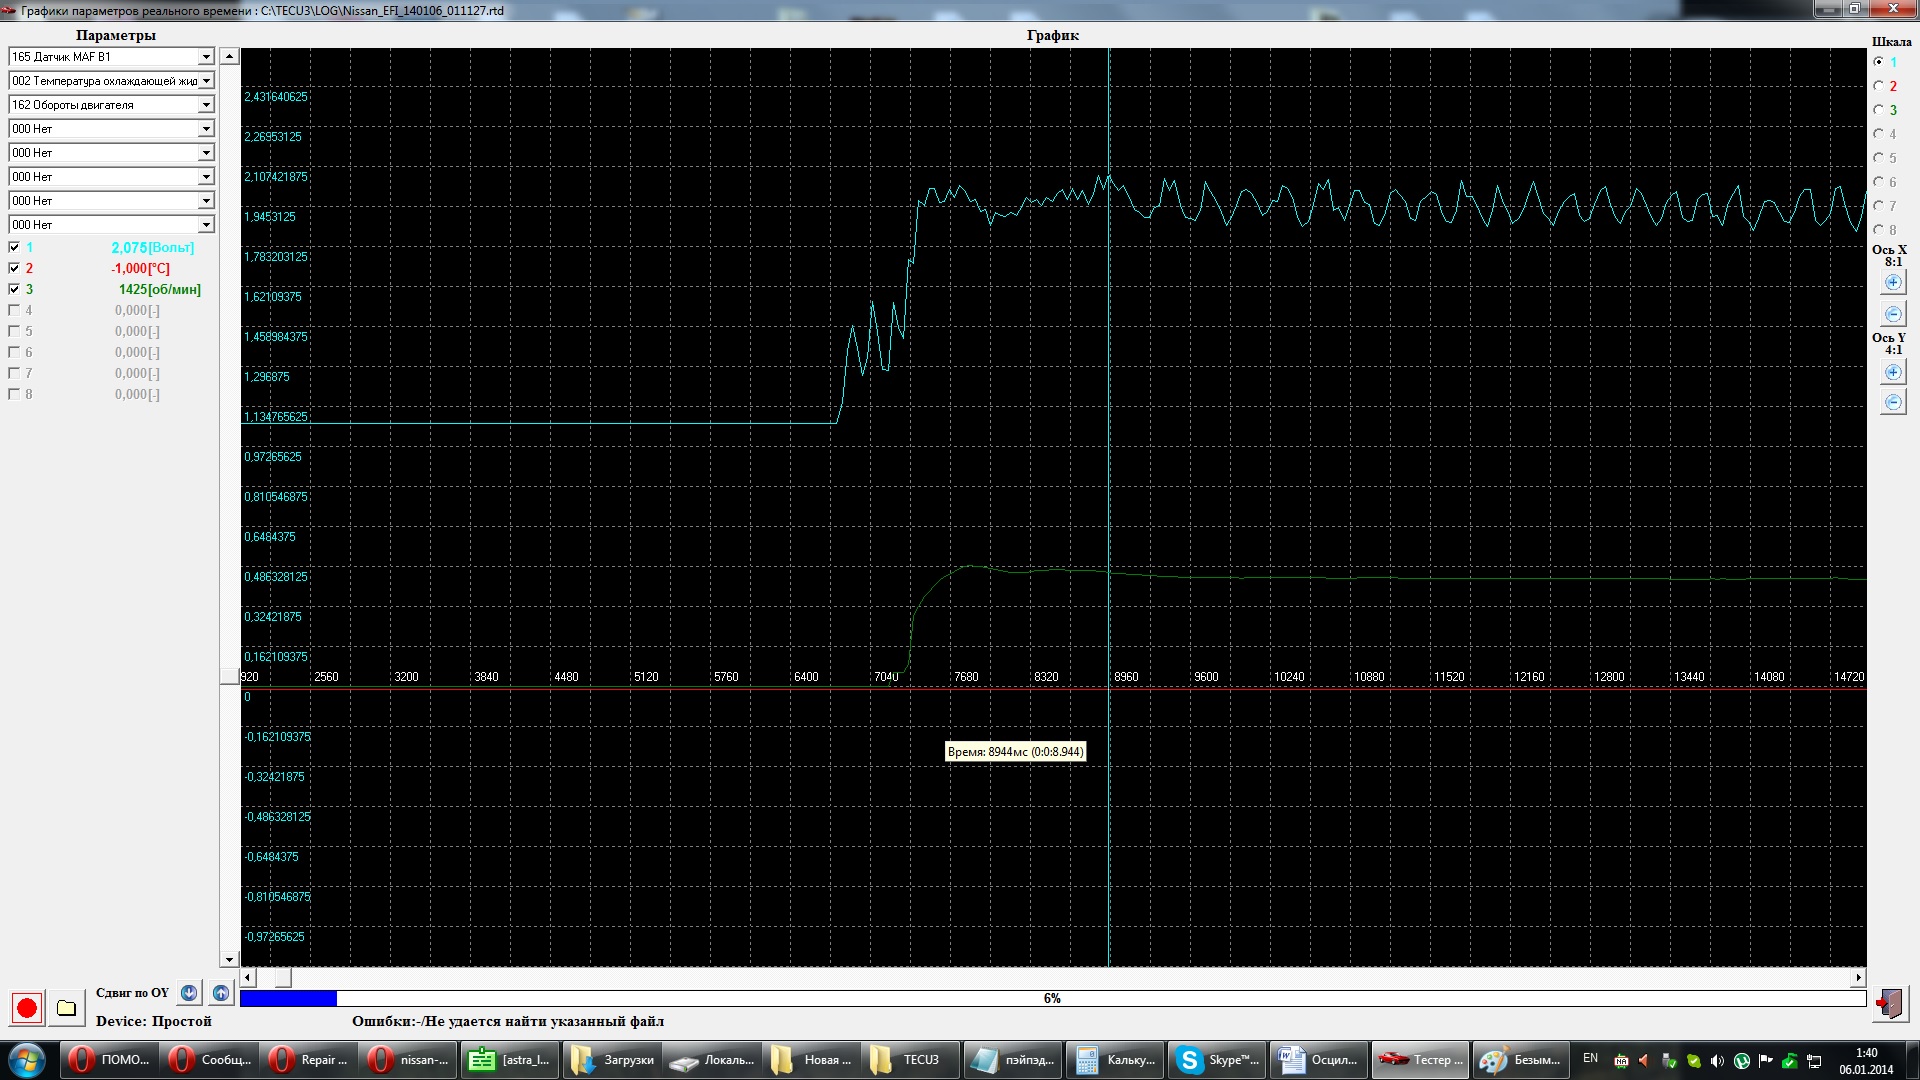Image resolution: width=1920 pixels, height=1080 pixels.
Task: Open a log file with the folder icon
Action: coord(66,1007)
